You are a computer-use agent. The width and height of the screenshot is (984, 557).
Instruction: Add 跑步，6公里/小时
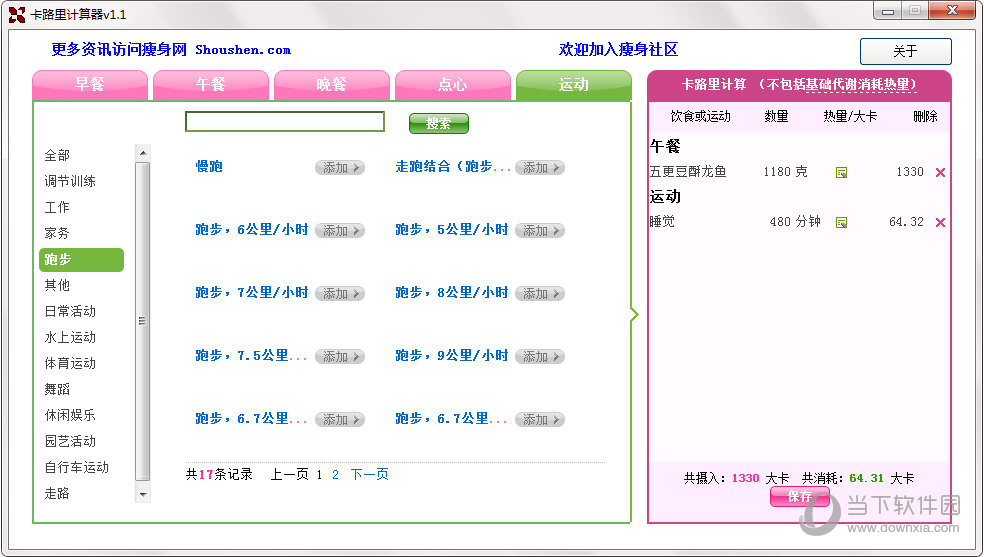pyautogui.click(x=340, y=230)
